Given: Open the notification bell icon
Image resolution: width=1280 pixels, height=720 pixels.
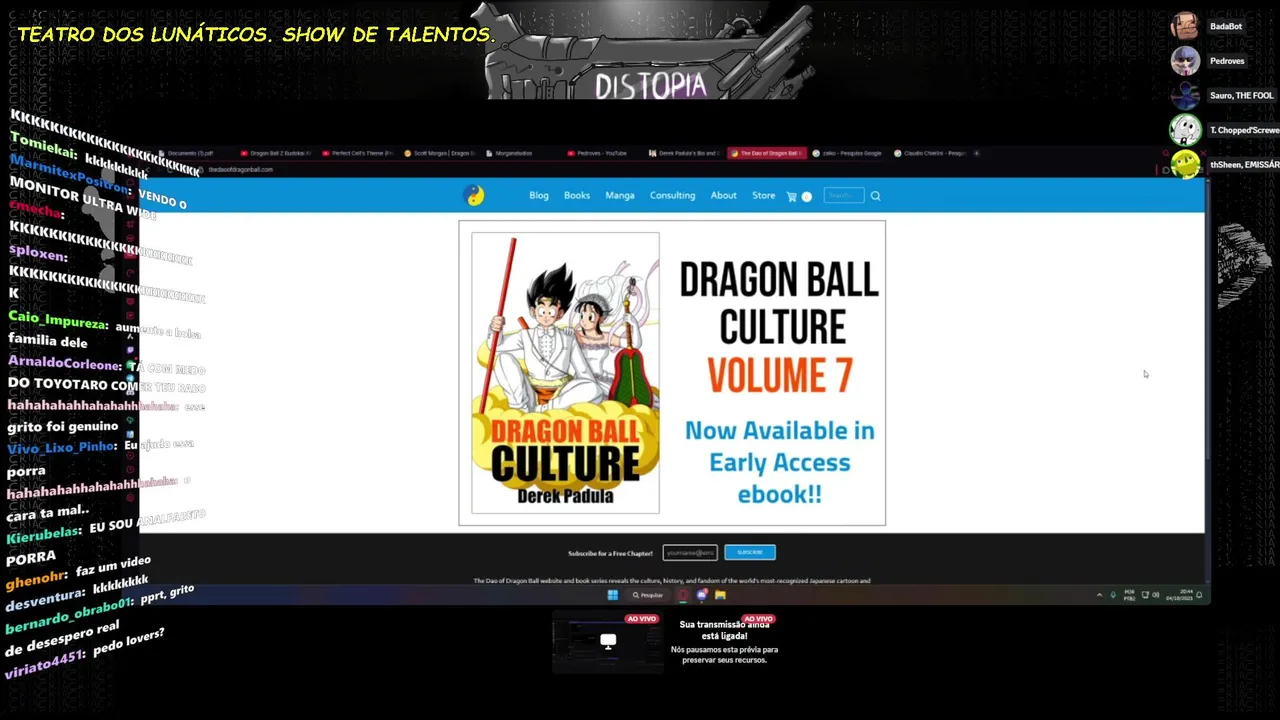Looking at the screenshot, I should (x=1199, y=595).
